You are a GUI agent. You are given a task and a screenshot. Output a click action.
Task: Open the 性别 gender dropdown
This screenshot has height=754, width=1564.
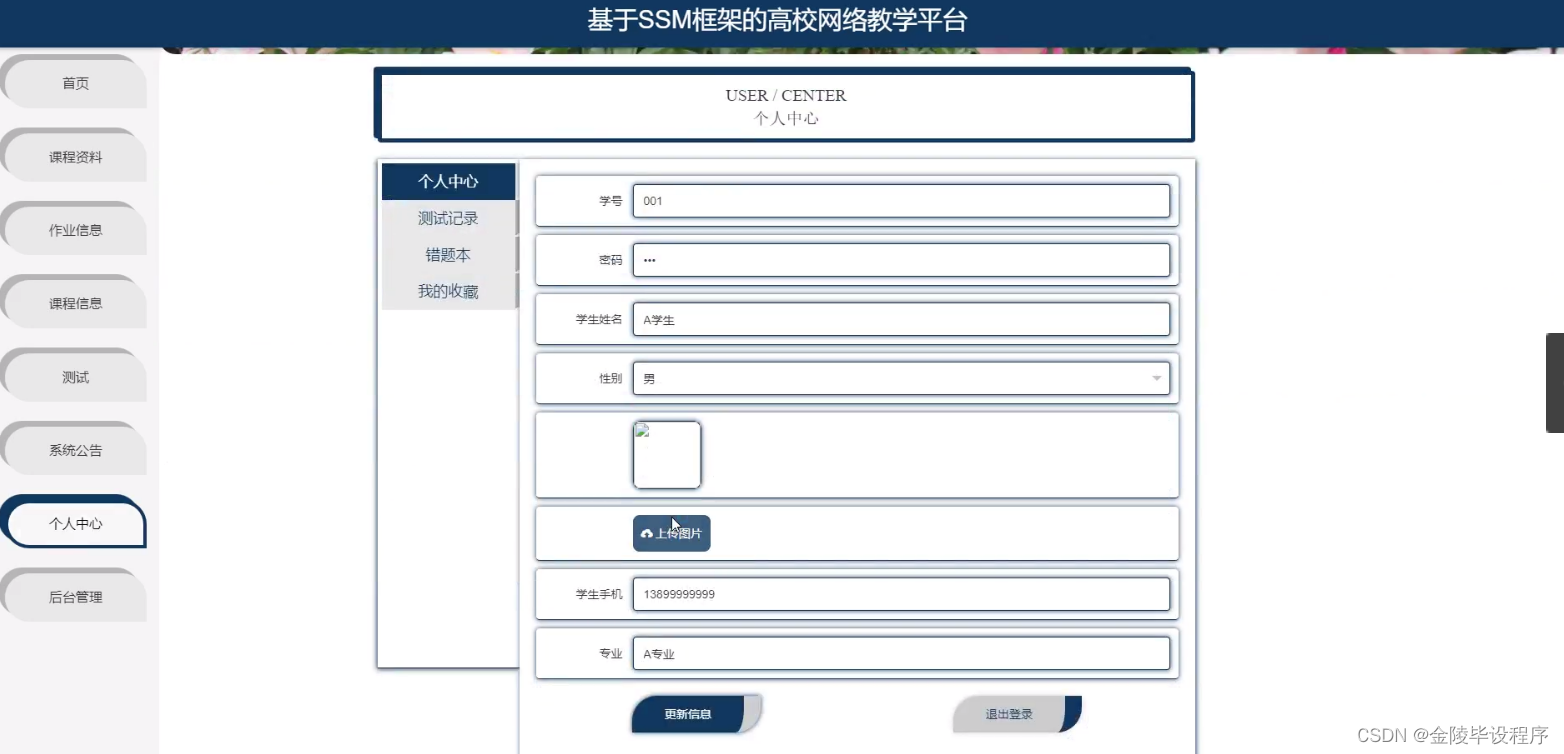click(1155, 378)
